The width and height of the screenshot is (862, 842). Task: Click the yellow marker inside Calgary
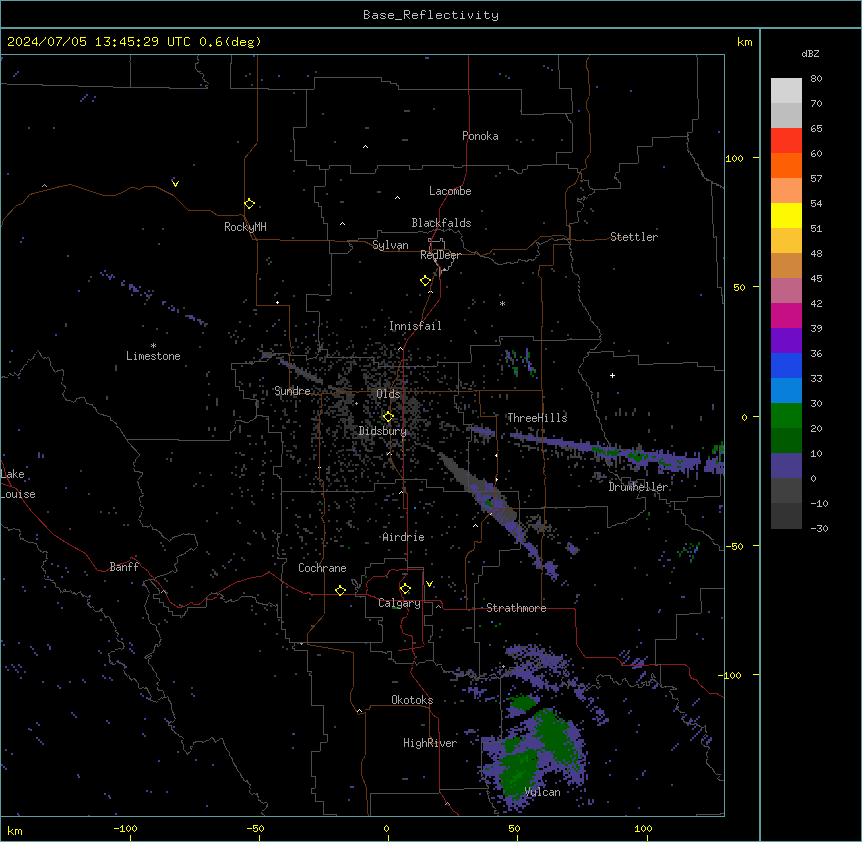point(405,589)
